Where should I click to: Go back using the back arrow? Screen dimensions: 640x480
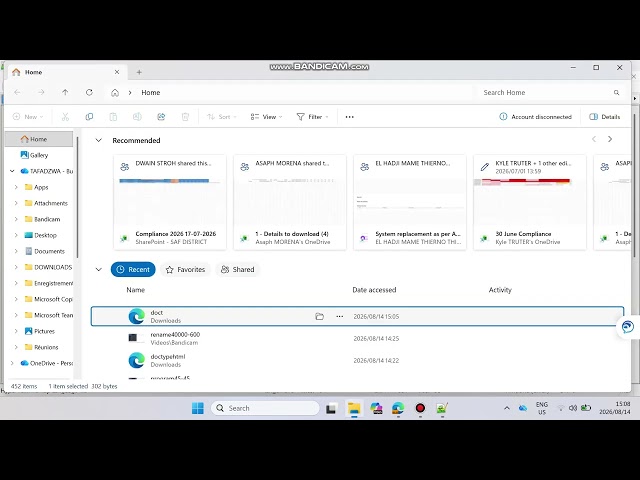(x=18, y=93)
